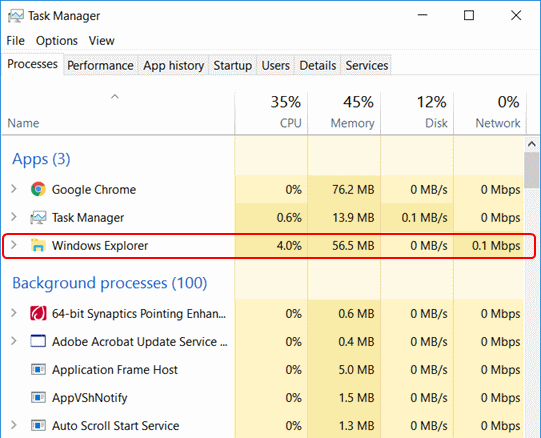
Task: Sort processes by CPU column header
Action: point(271,113)
